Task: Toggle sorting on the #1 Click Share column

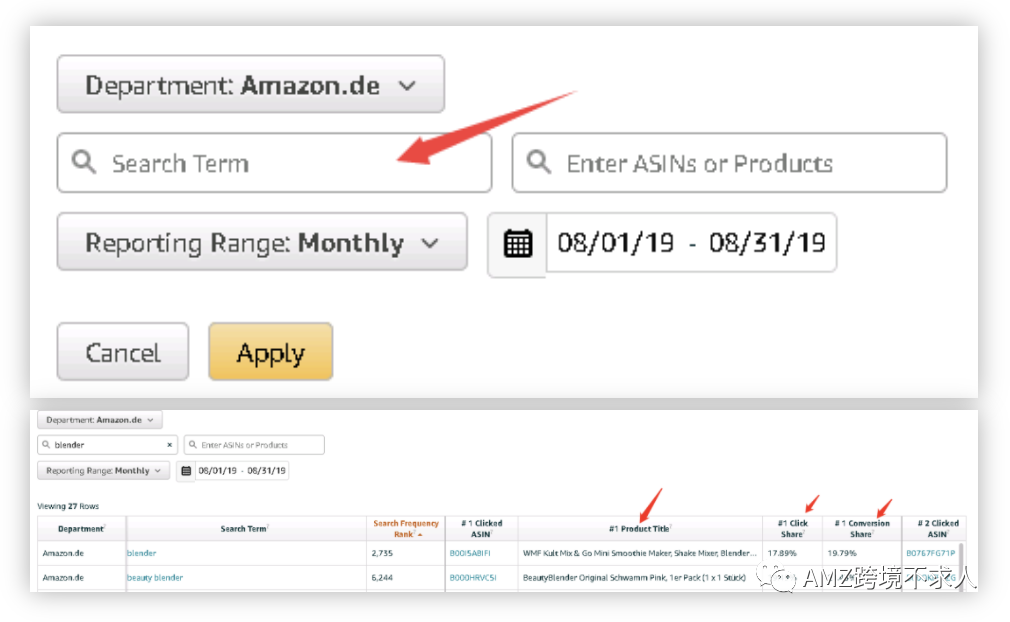Action: click(x=793, y=527)
